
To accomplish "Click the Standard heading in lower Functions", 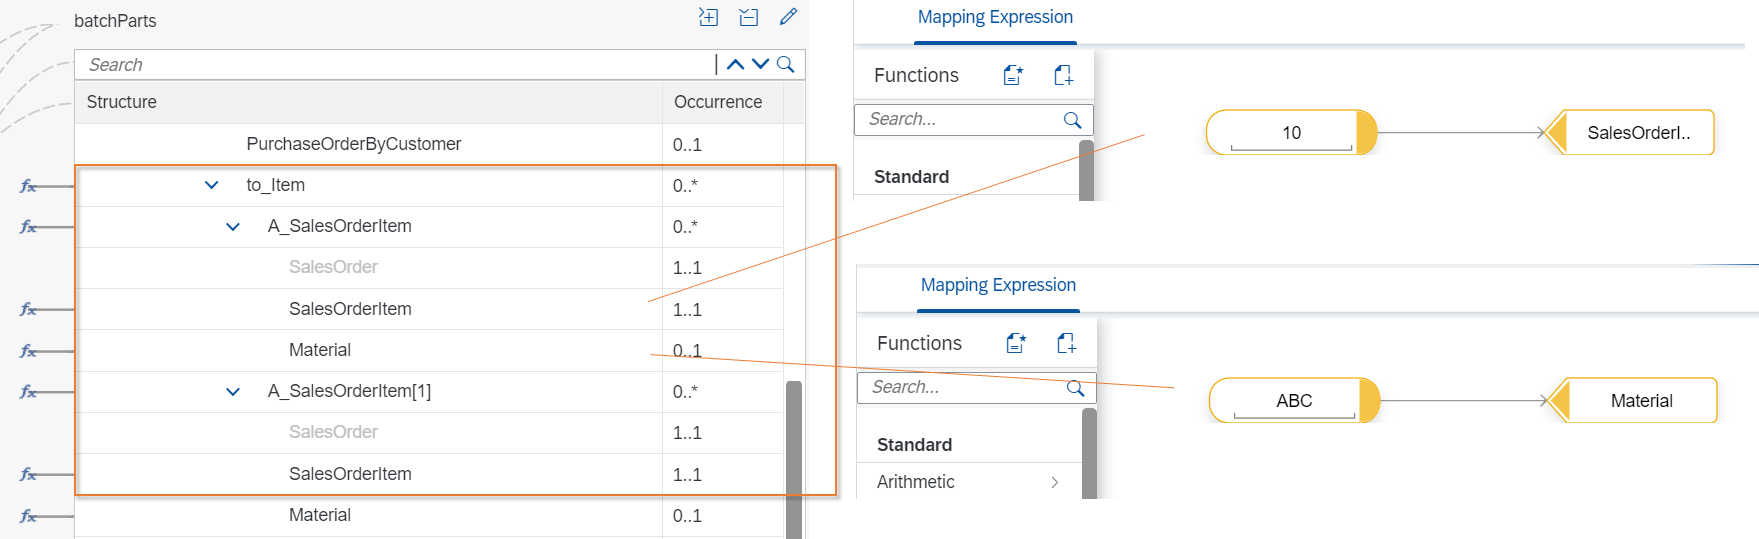I will [x=914, y=445].
